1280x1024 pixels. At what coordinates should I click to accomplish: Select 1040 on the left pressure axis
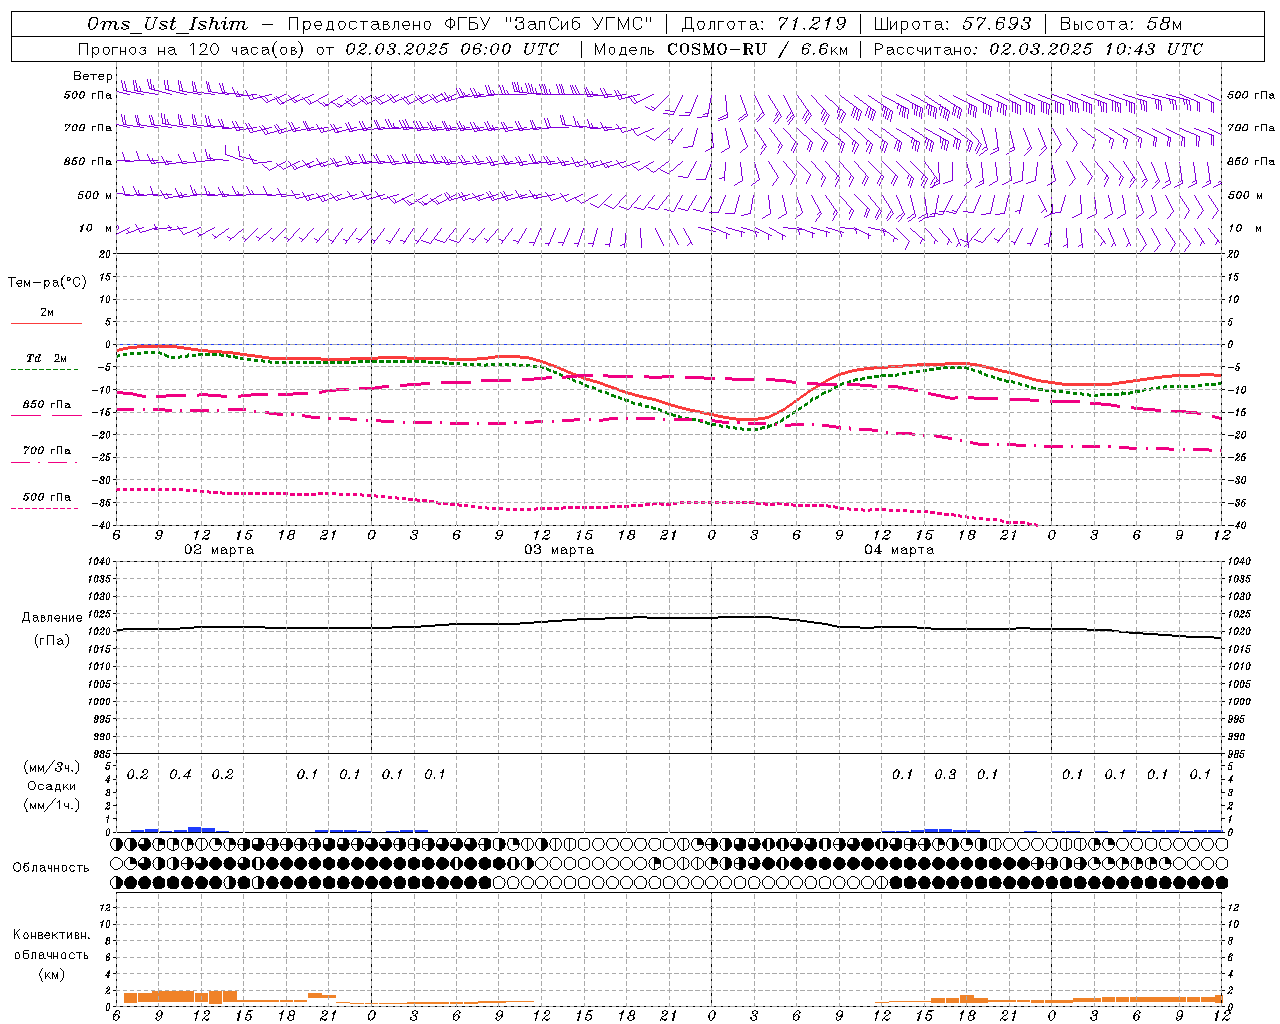[100, 562]
